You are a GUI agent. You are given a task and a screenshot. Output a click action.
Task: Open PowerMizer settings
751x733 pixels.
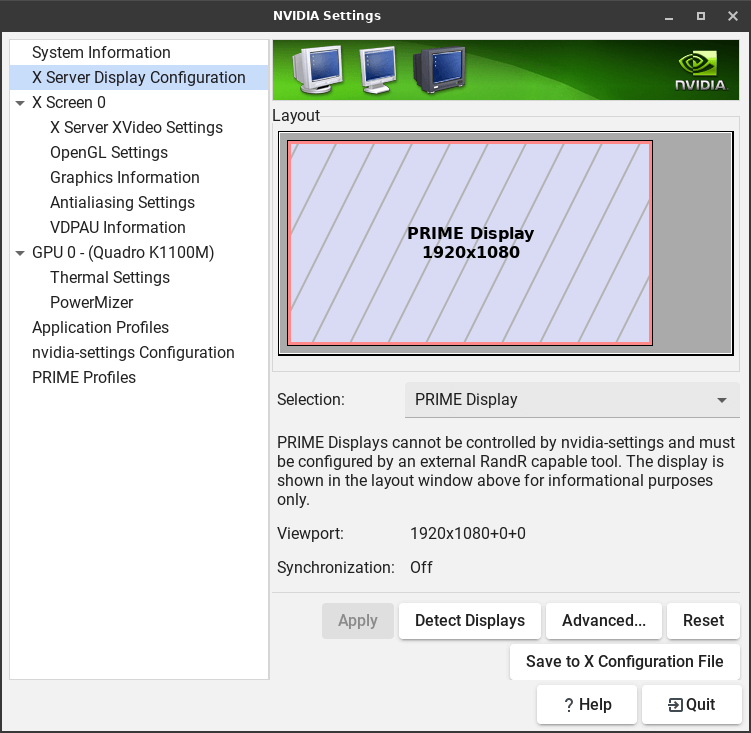91,302
